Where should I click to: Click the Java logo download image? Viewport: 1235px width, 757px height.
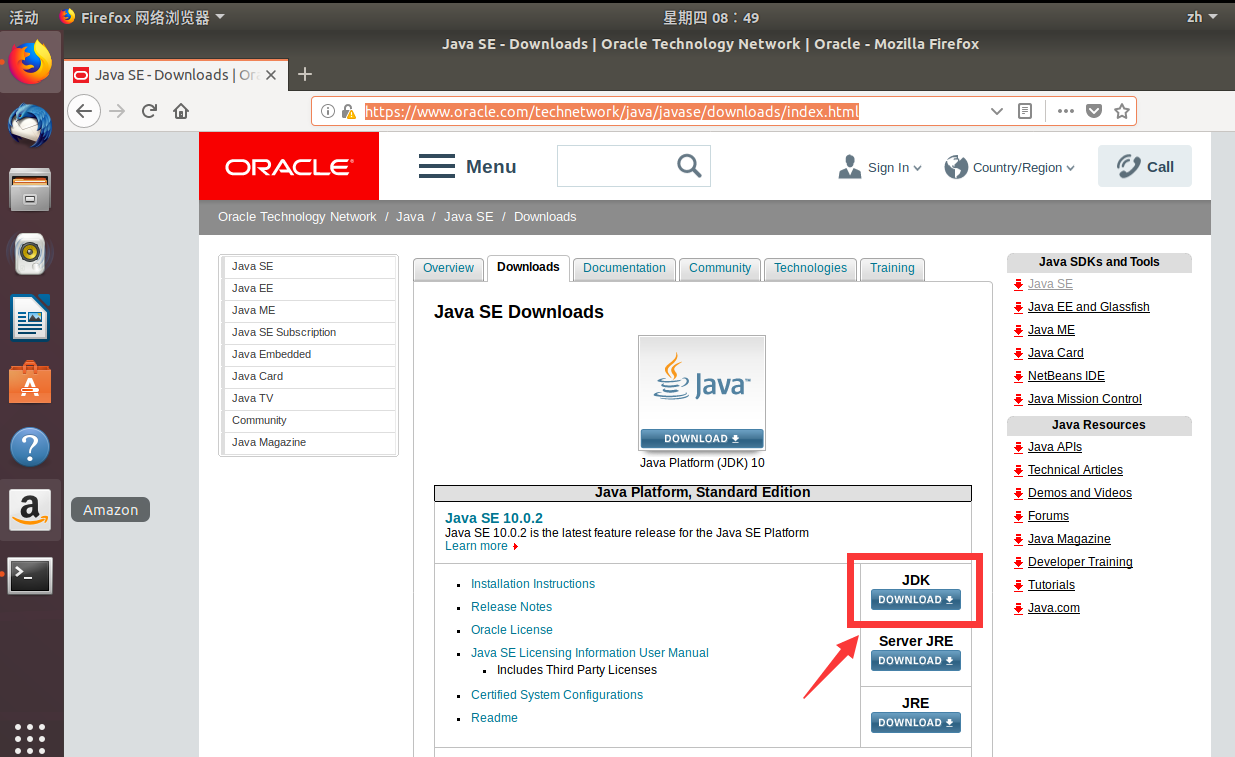[x=702, y=394]
